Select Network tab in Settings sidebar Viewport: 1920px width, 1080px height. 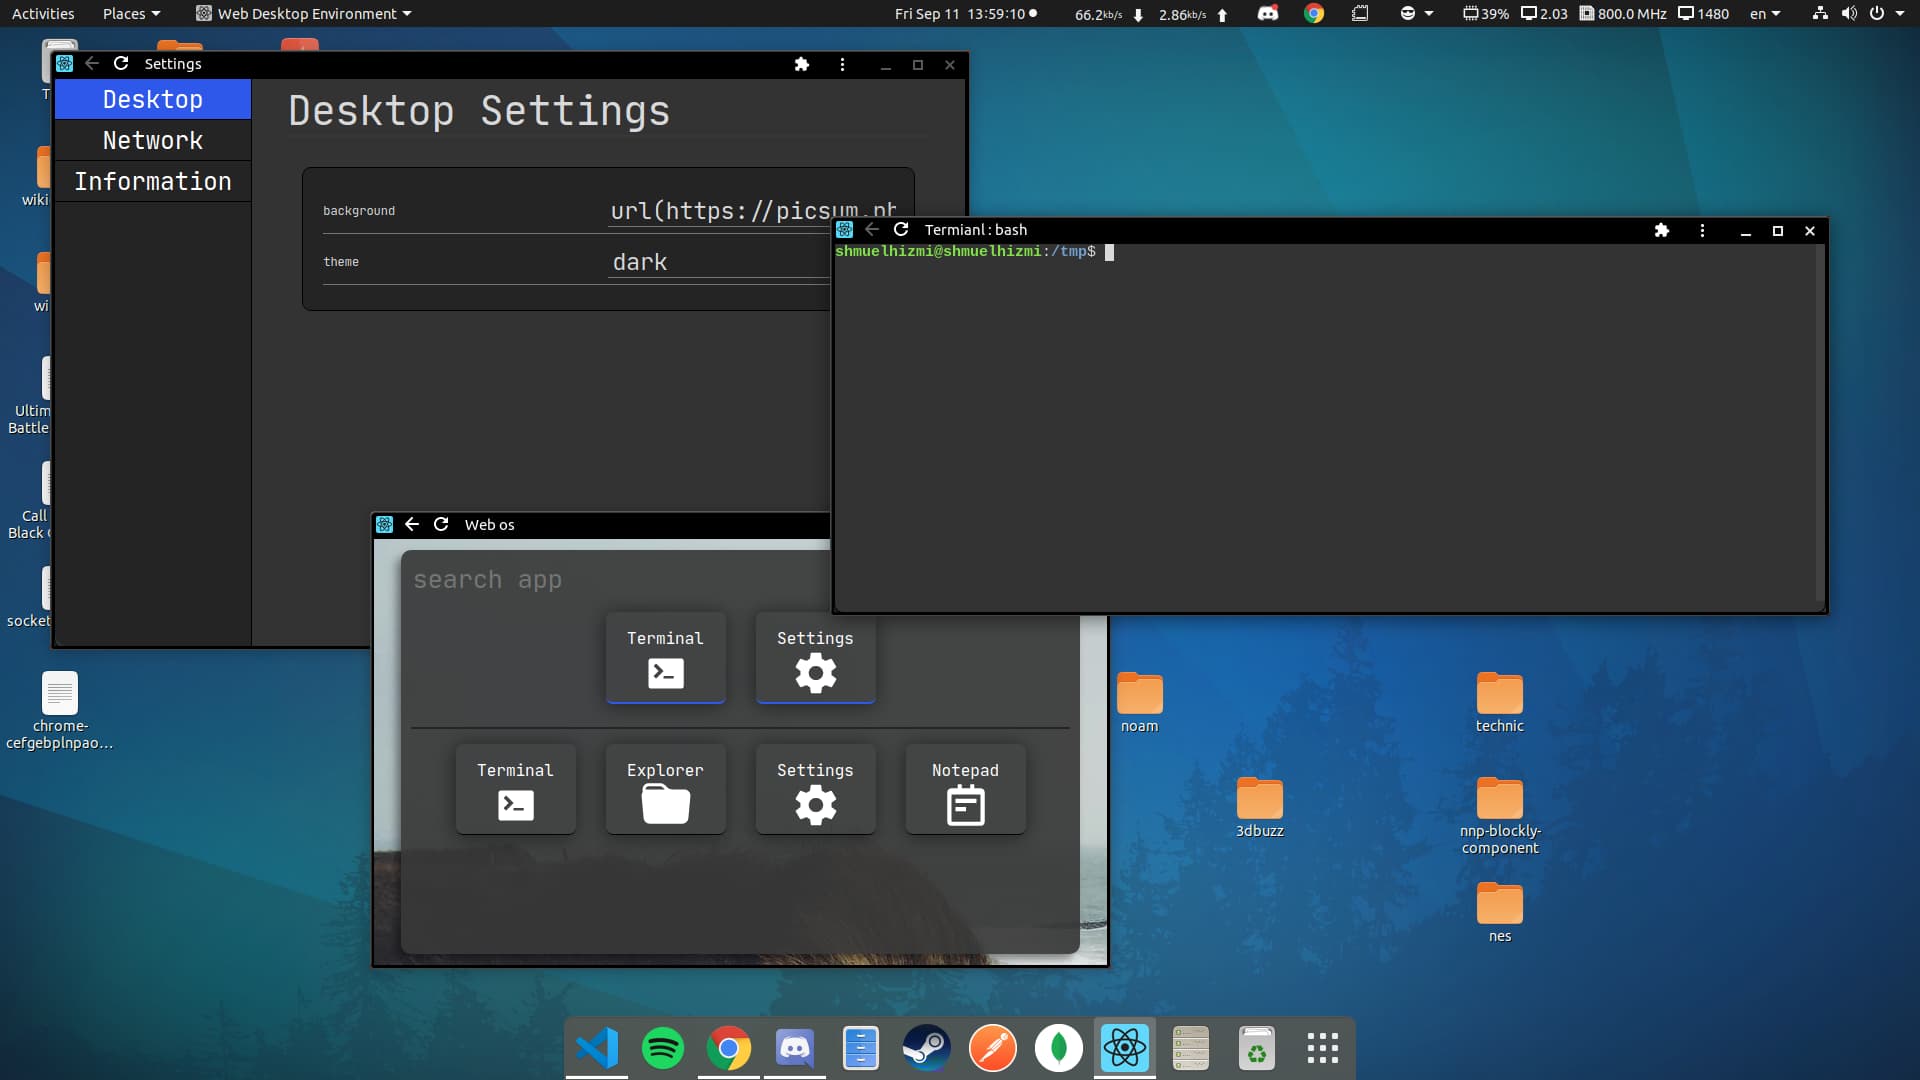pyautogui.click(x=153, y=141)
